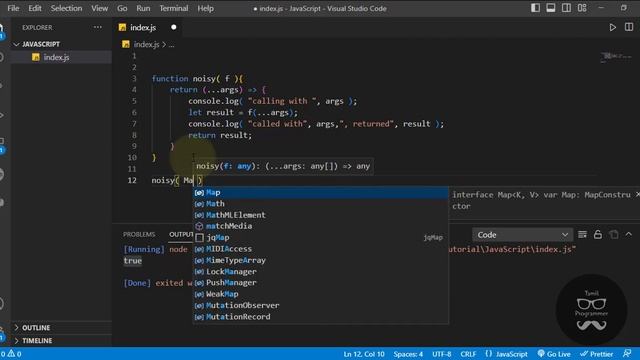Viewport: 640px width, 360px height.
Task: Choose MutationRecord suggestion
Action: 320,317
